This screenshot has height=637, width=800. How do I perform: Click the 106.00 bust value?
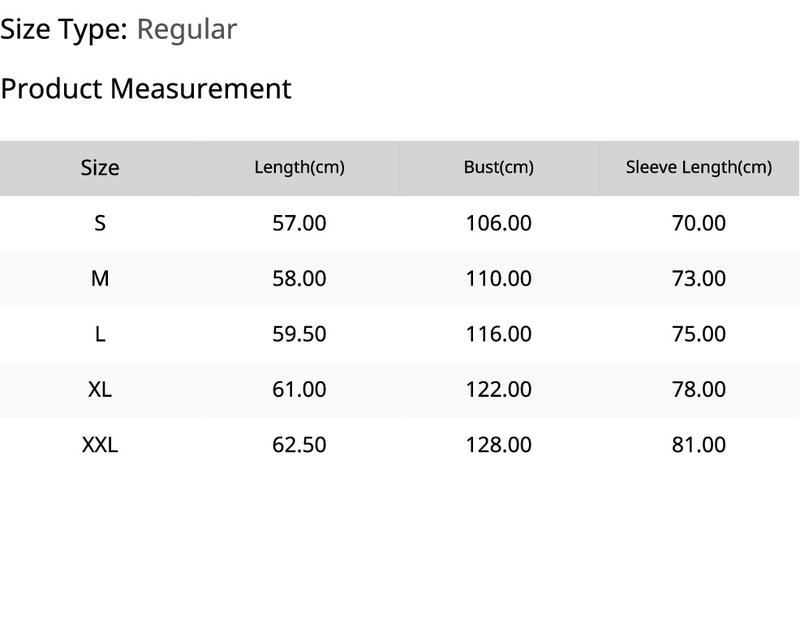499,223
